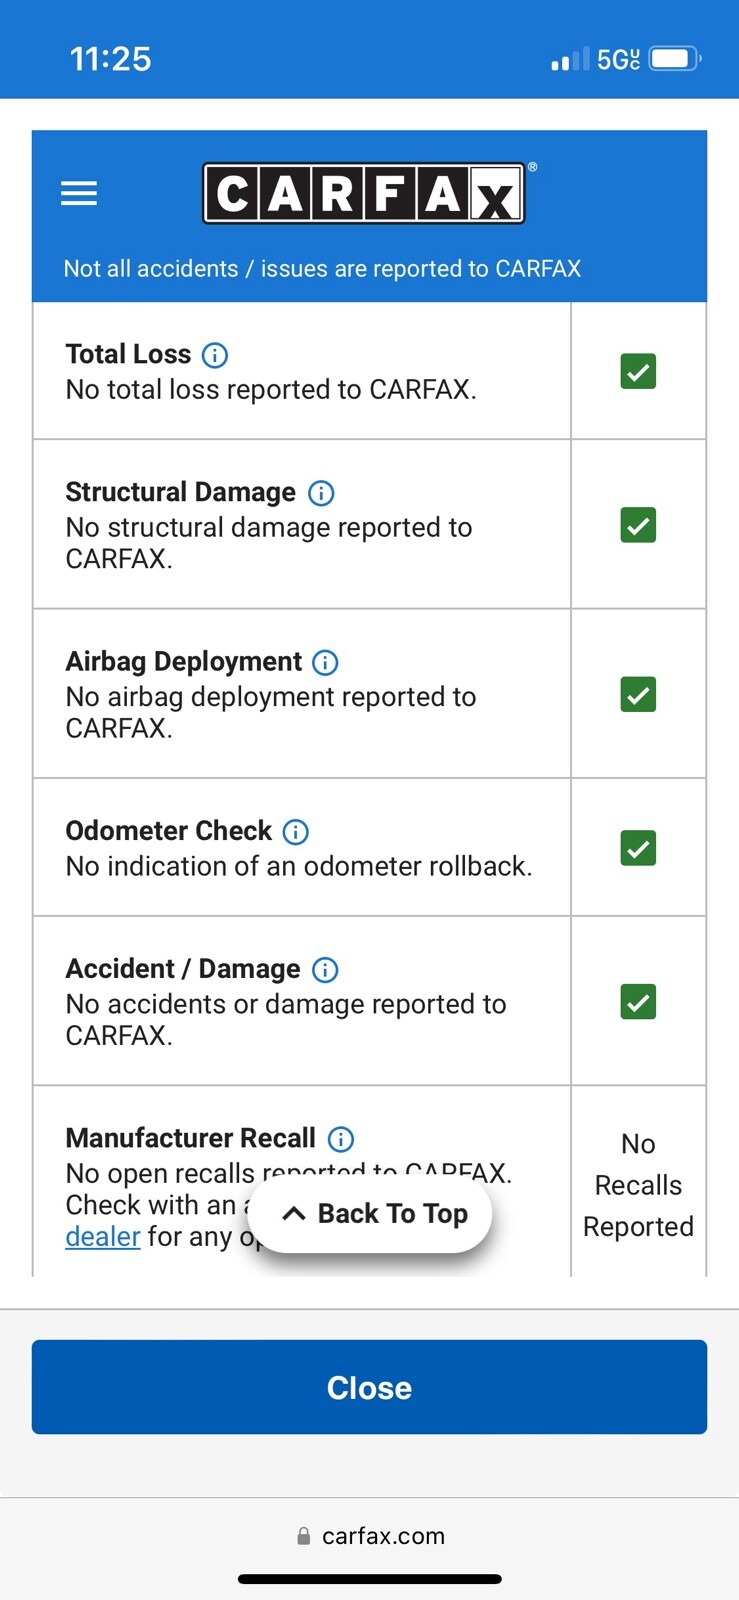Open Manufacturer Recall info icon

[x=341, y=1139]
